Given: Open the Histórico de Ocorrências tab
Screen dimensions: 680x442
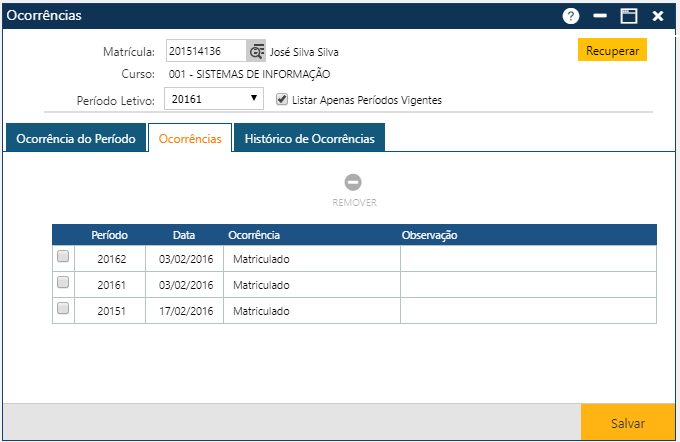Looking at the screenshot, I should click(x=309, y=139).
